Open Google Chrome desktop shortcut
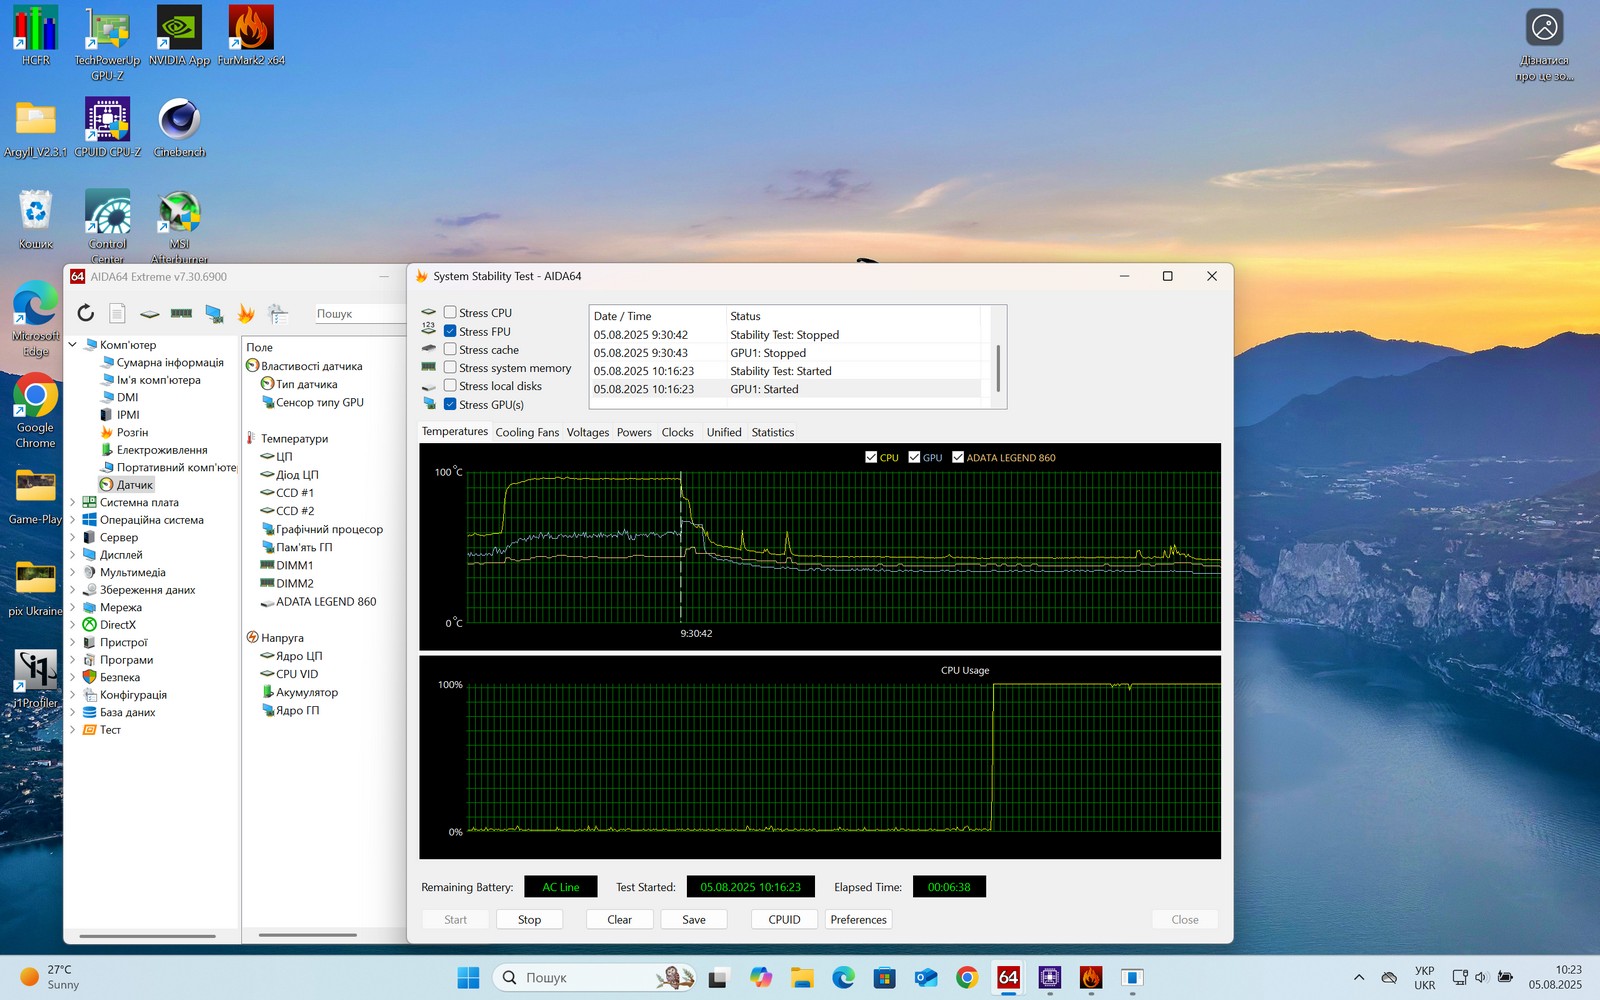This screenshot has height=1000, width=1600. coord(36,411)
